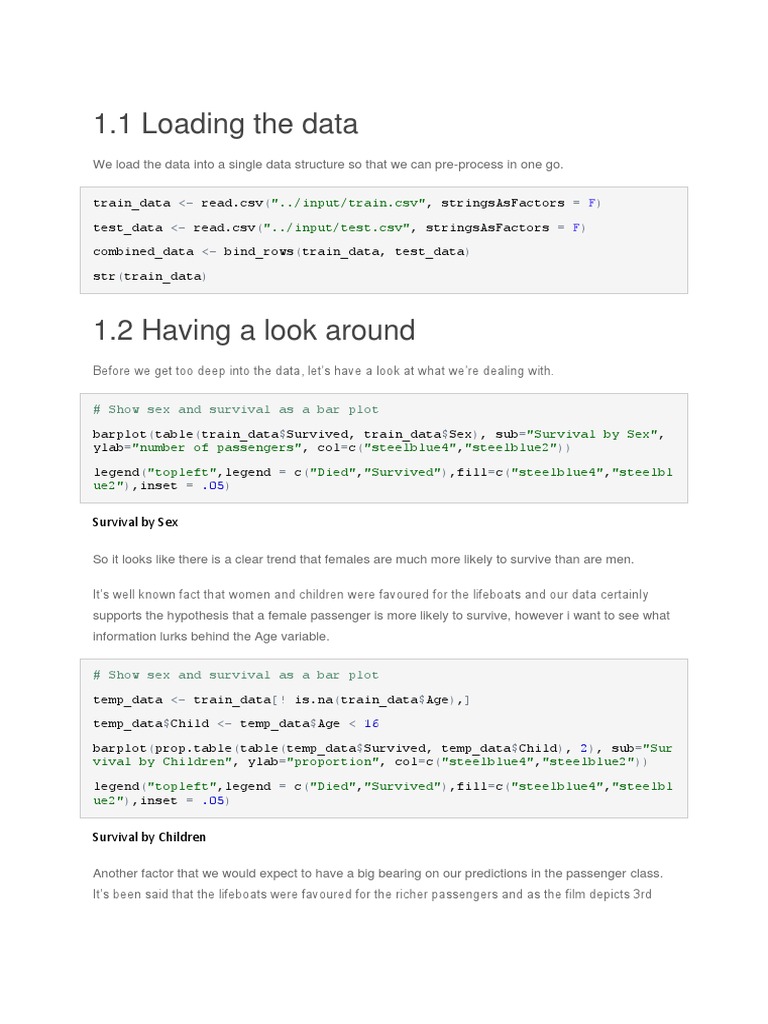Viewport: 768px width, 1024px height.
Task: Click the first "# Show sex and survival" comment
Action: pyautogui.click(x=235, y=409)
